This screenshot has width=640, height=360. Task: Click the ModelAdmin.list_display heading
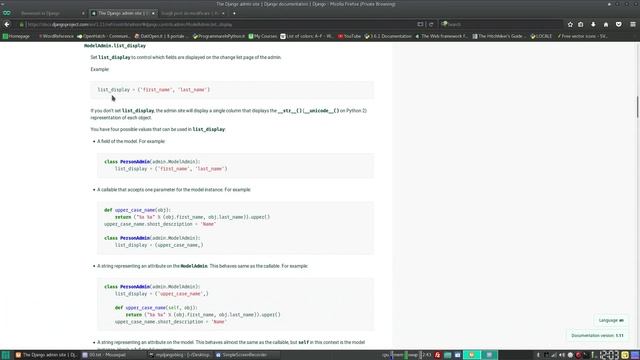tap(115, 46)
